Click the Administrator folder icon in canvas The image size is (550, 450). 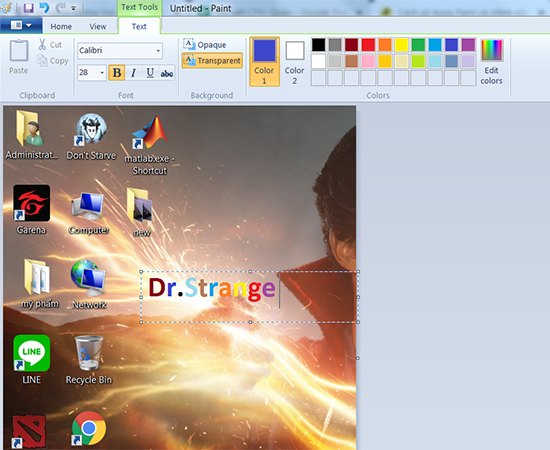point(30,128)
